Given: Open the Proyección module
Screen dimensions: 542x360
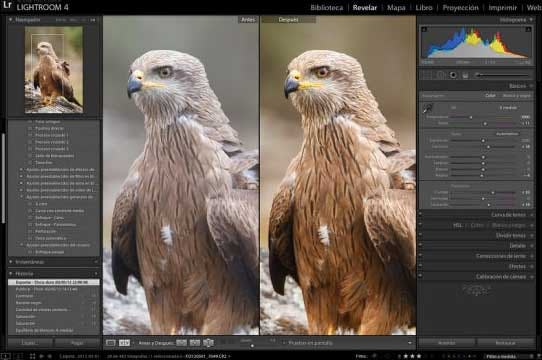Looking at the screenshot, I should 460,7.
